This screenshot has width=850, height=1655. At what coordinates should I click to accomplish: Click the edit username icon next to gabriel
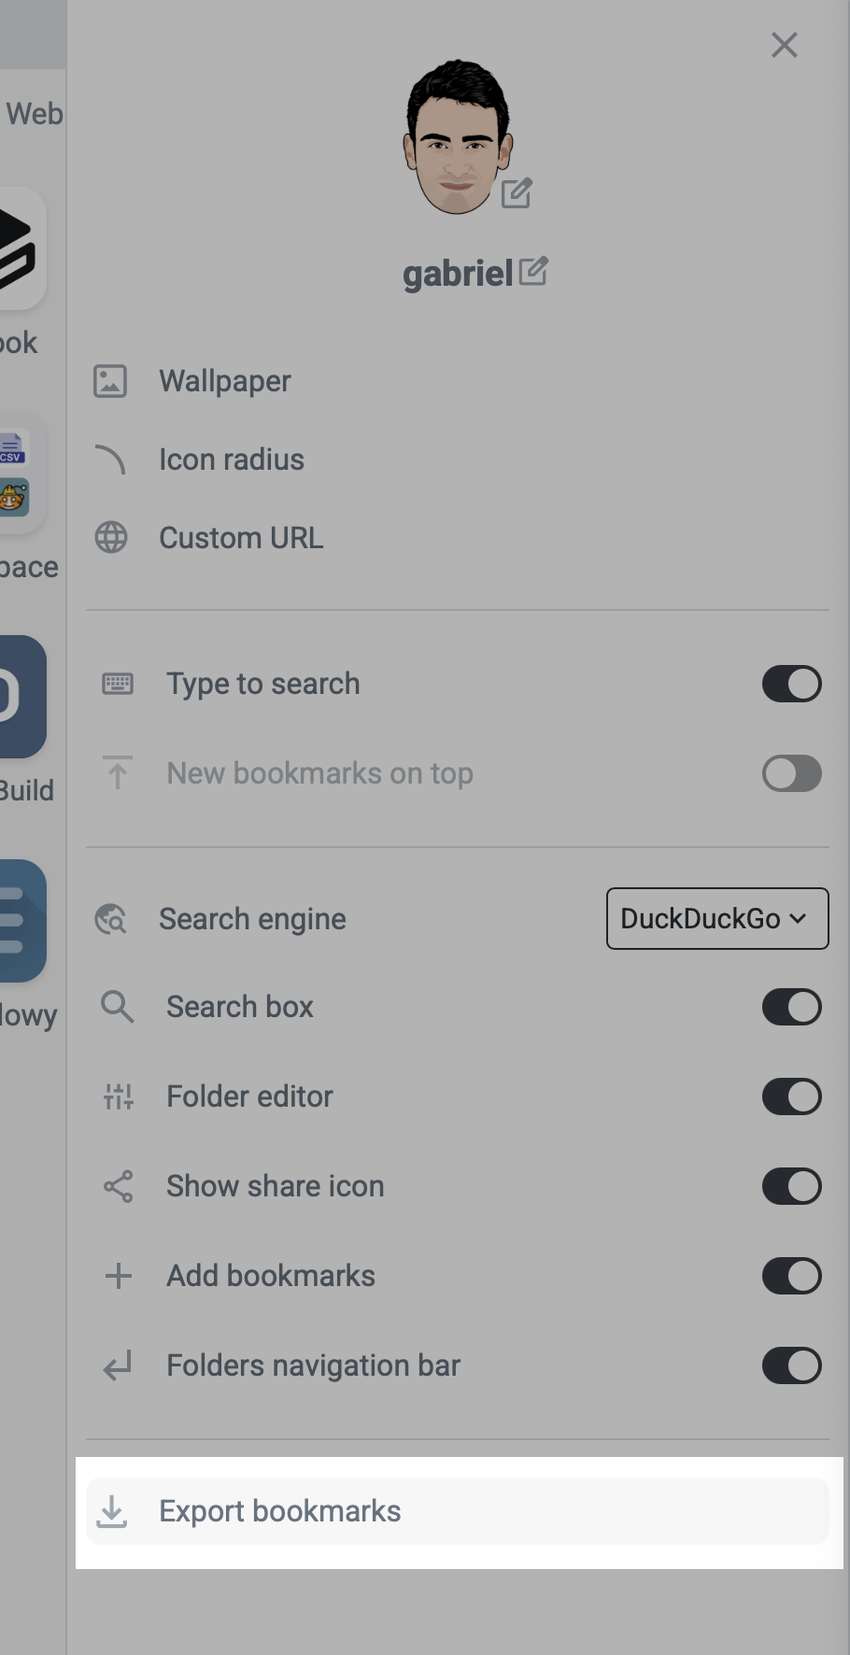(533, 271)
